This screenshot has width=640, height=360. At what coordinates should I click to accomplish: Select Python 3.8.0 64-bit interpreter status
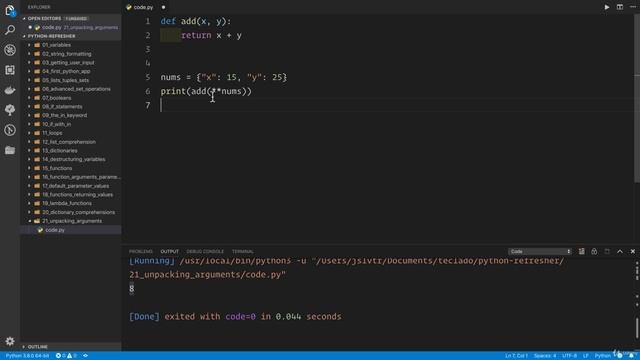pos(27,356)
